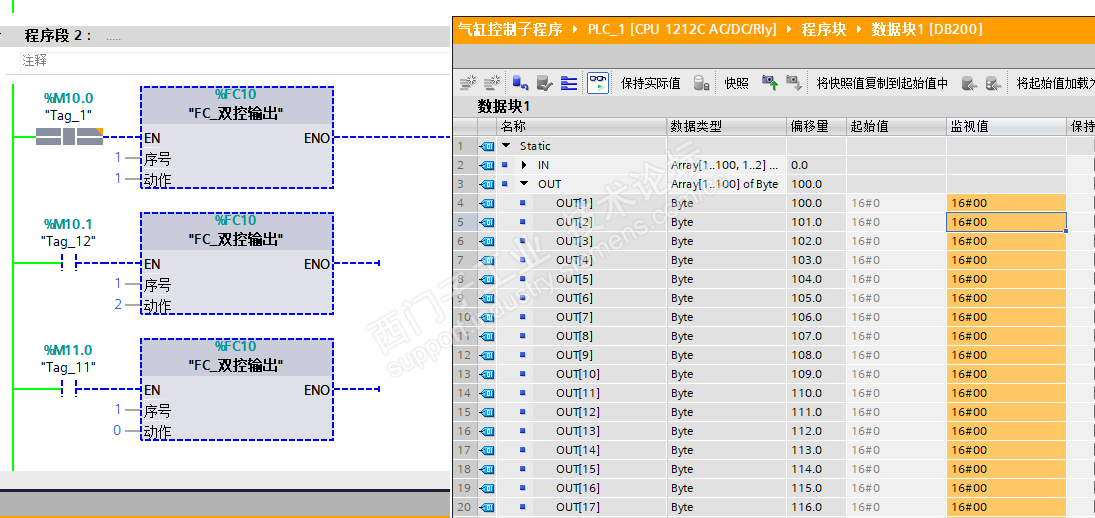This screenshot has width=1095, height=518.
Task: Click second database icon after 将快照值复制到起始值中
Action: tap(994, 83)
